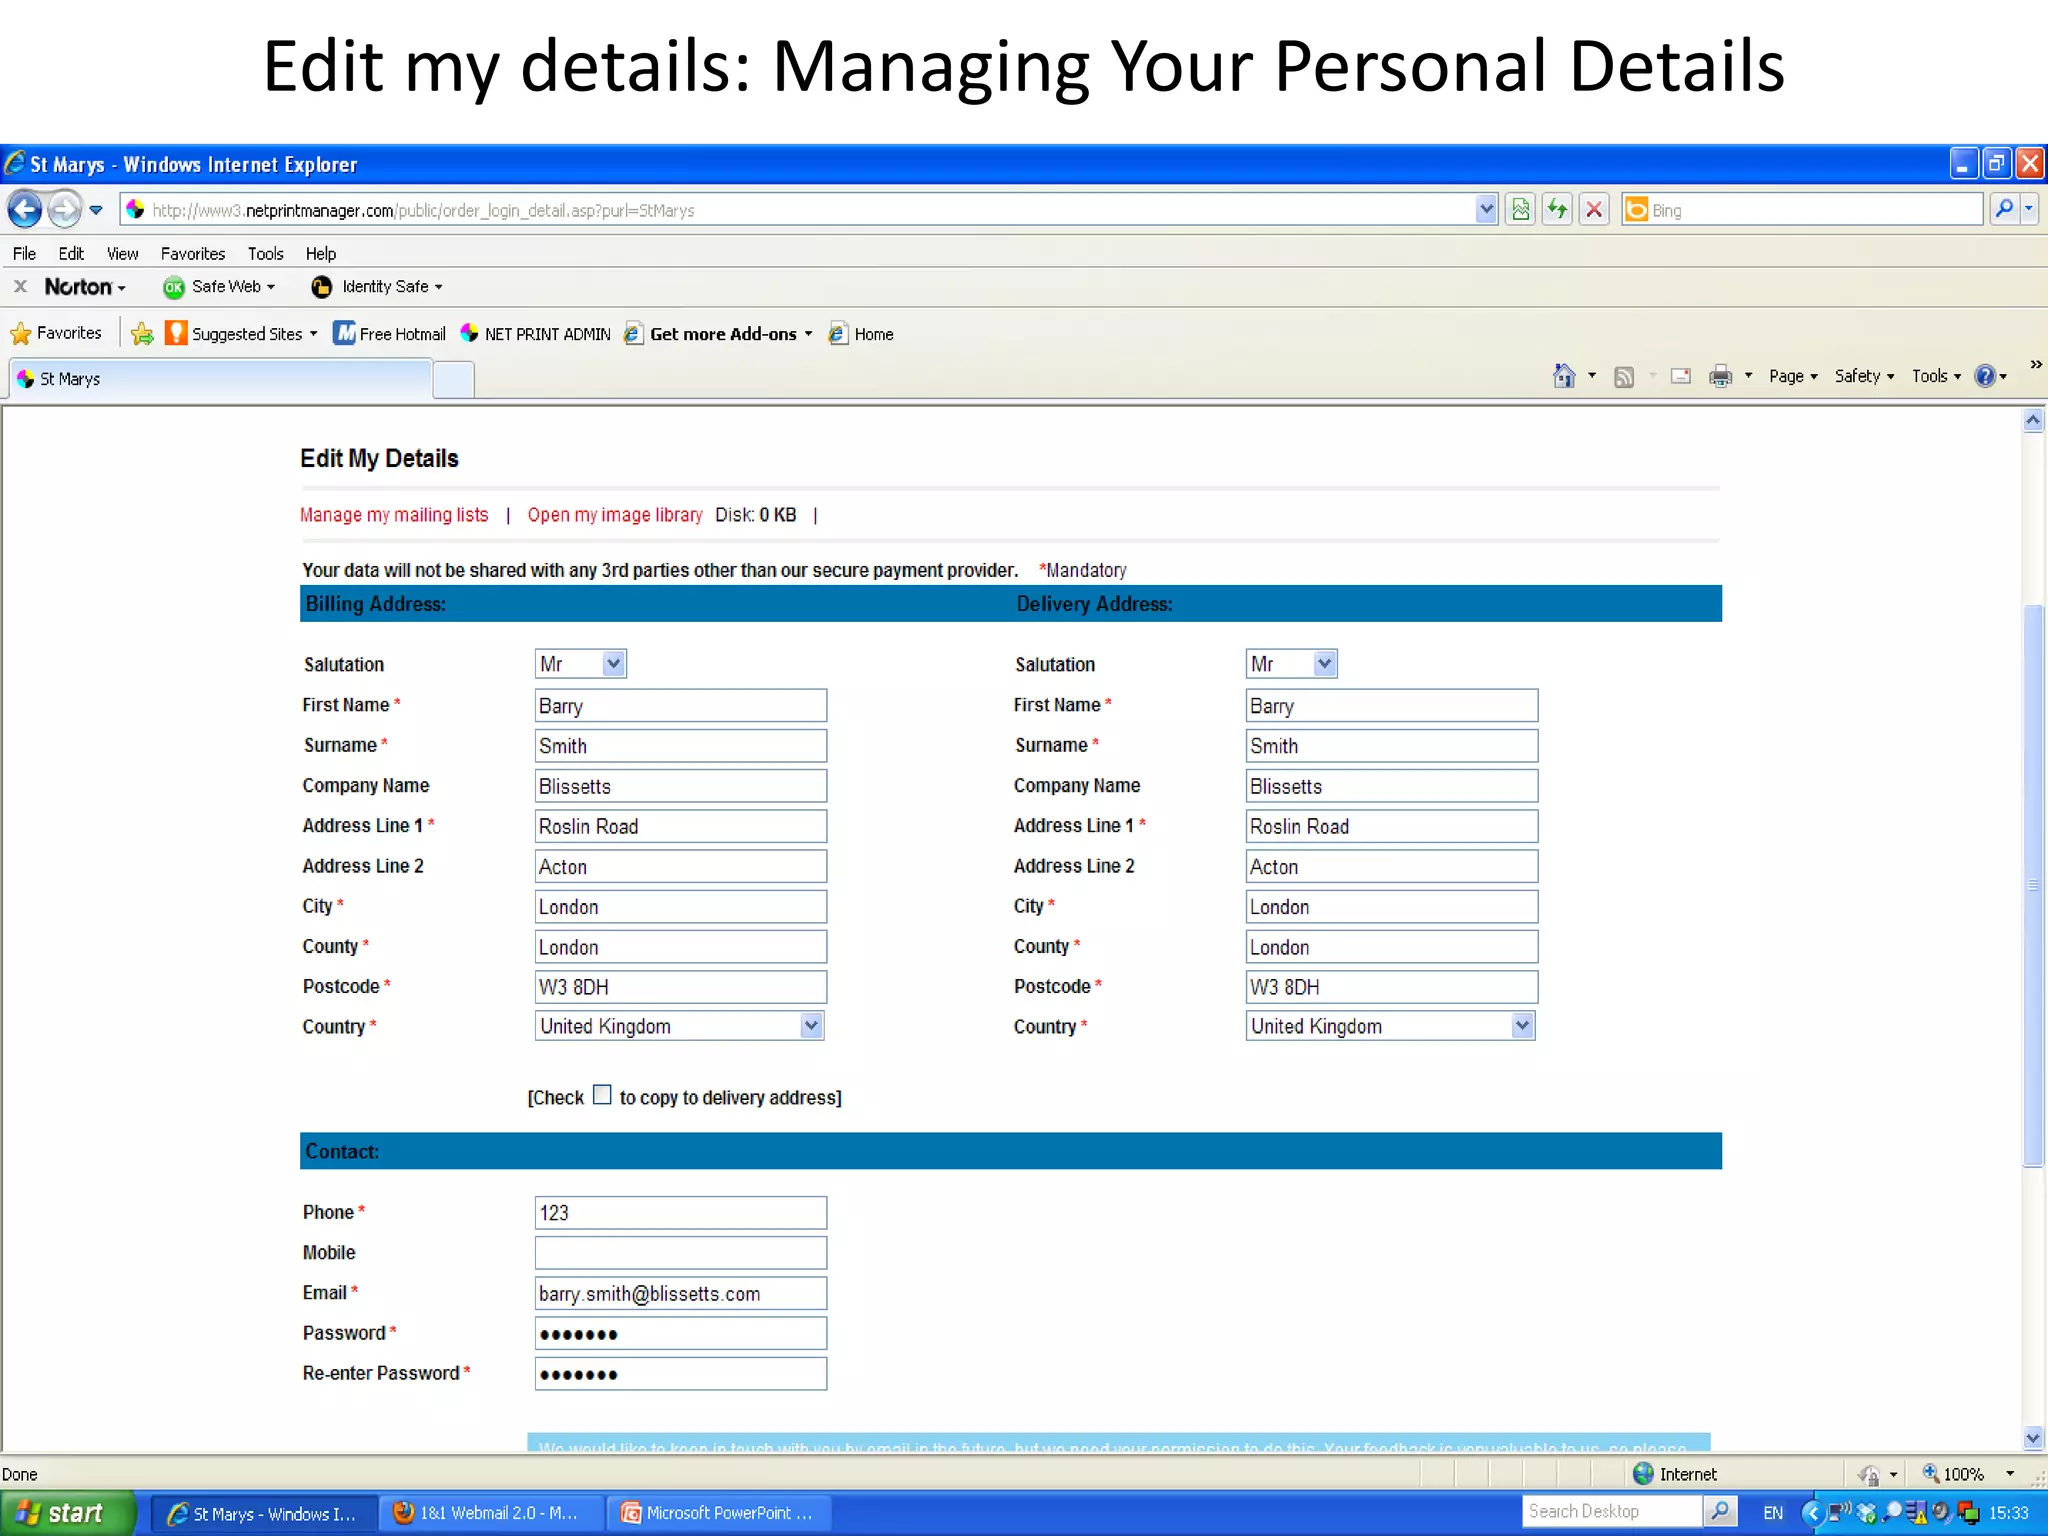Click the Stop loading red X icon
Image resolution: width=2048 pixels, height=1536 pixels.
coord(1594,210)
